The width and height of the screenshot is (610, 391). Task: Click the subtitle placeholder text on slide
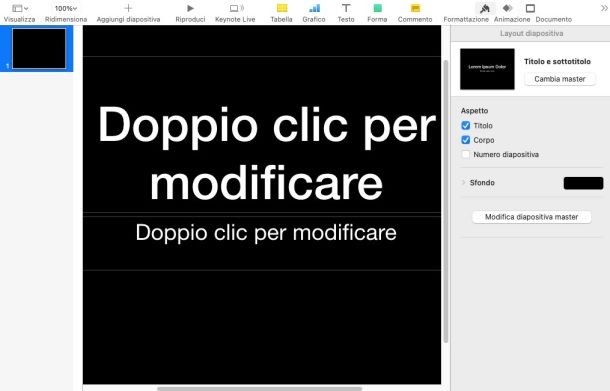pyautogui.click(x=266, y=233)
